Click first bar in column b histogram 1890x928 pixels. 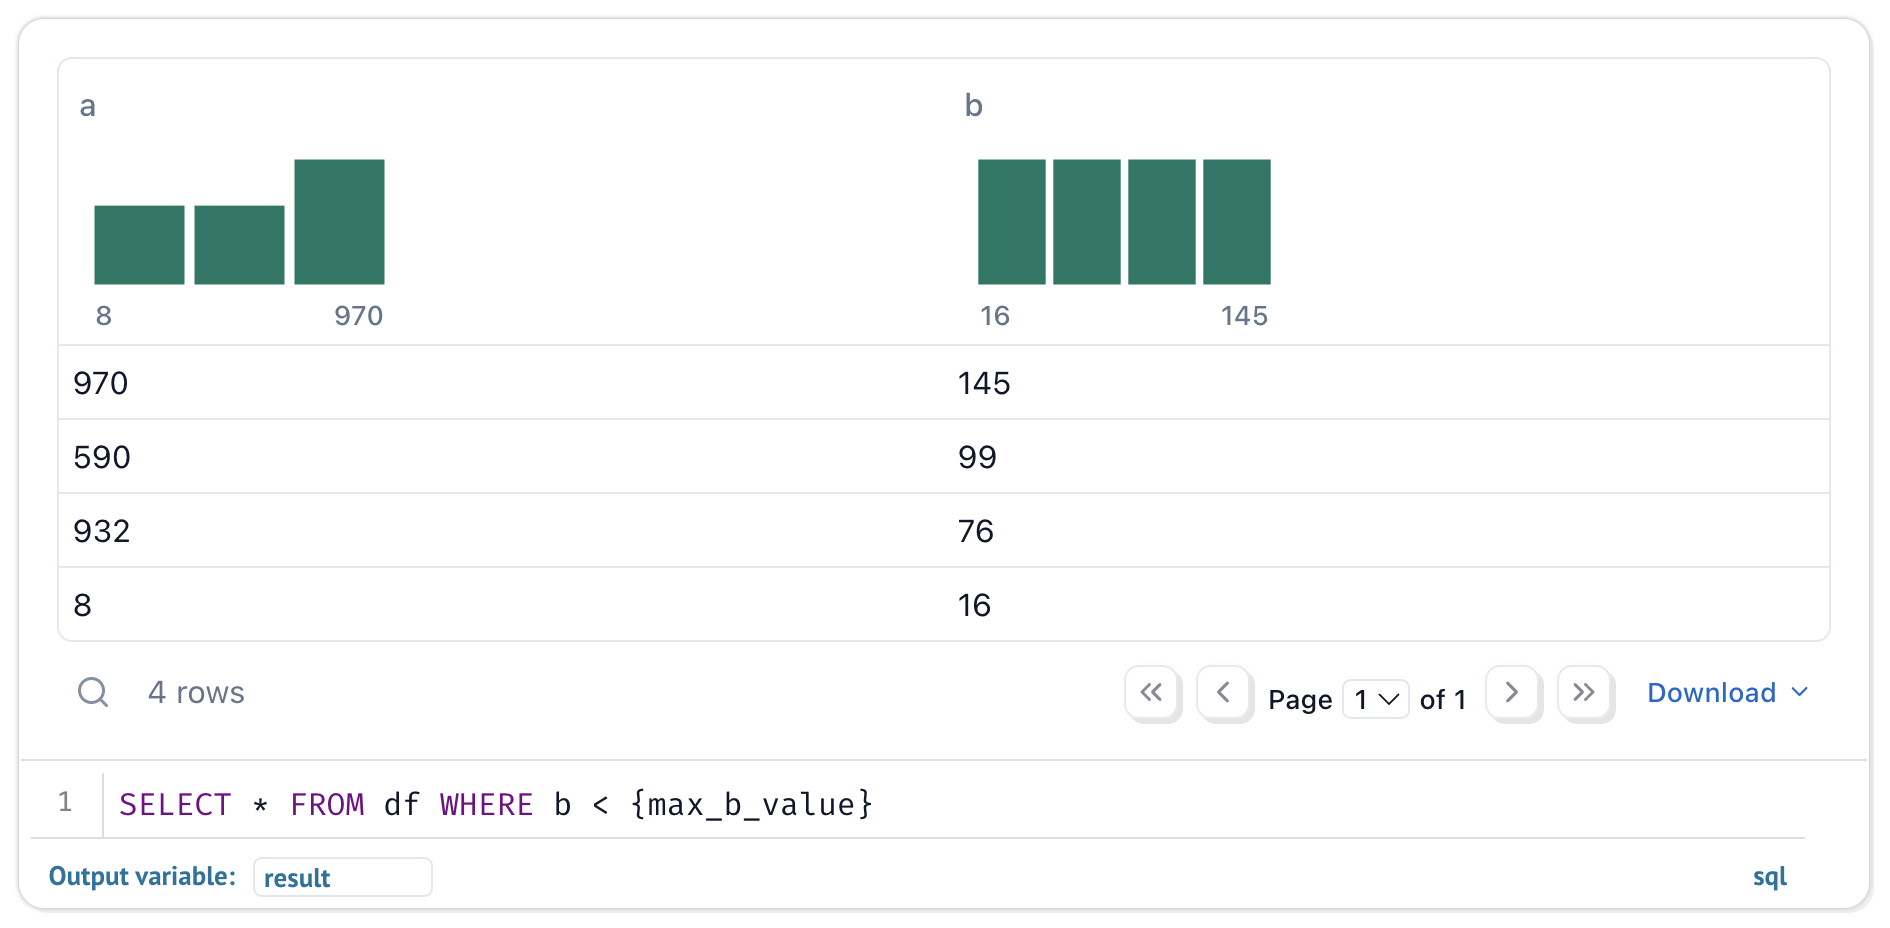coord(1011,221)
